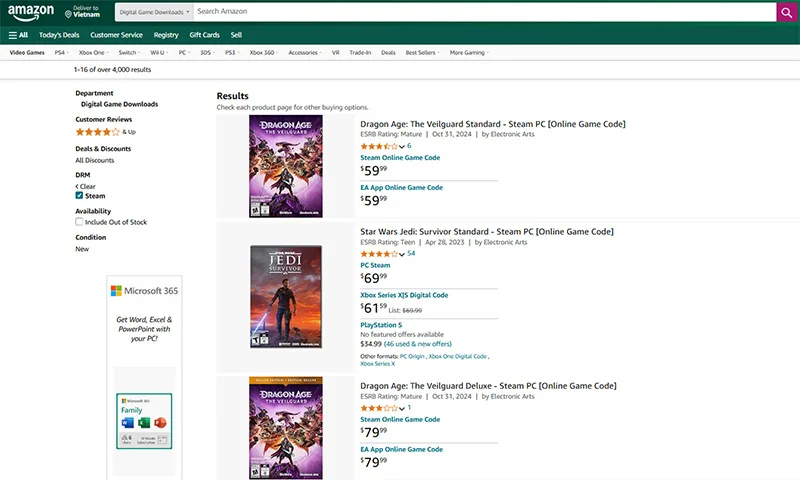Open Dragon Age Veilguard Standard title link
Viewport: 800px width, 480px height.
493,124
